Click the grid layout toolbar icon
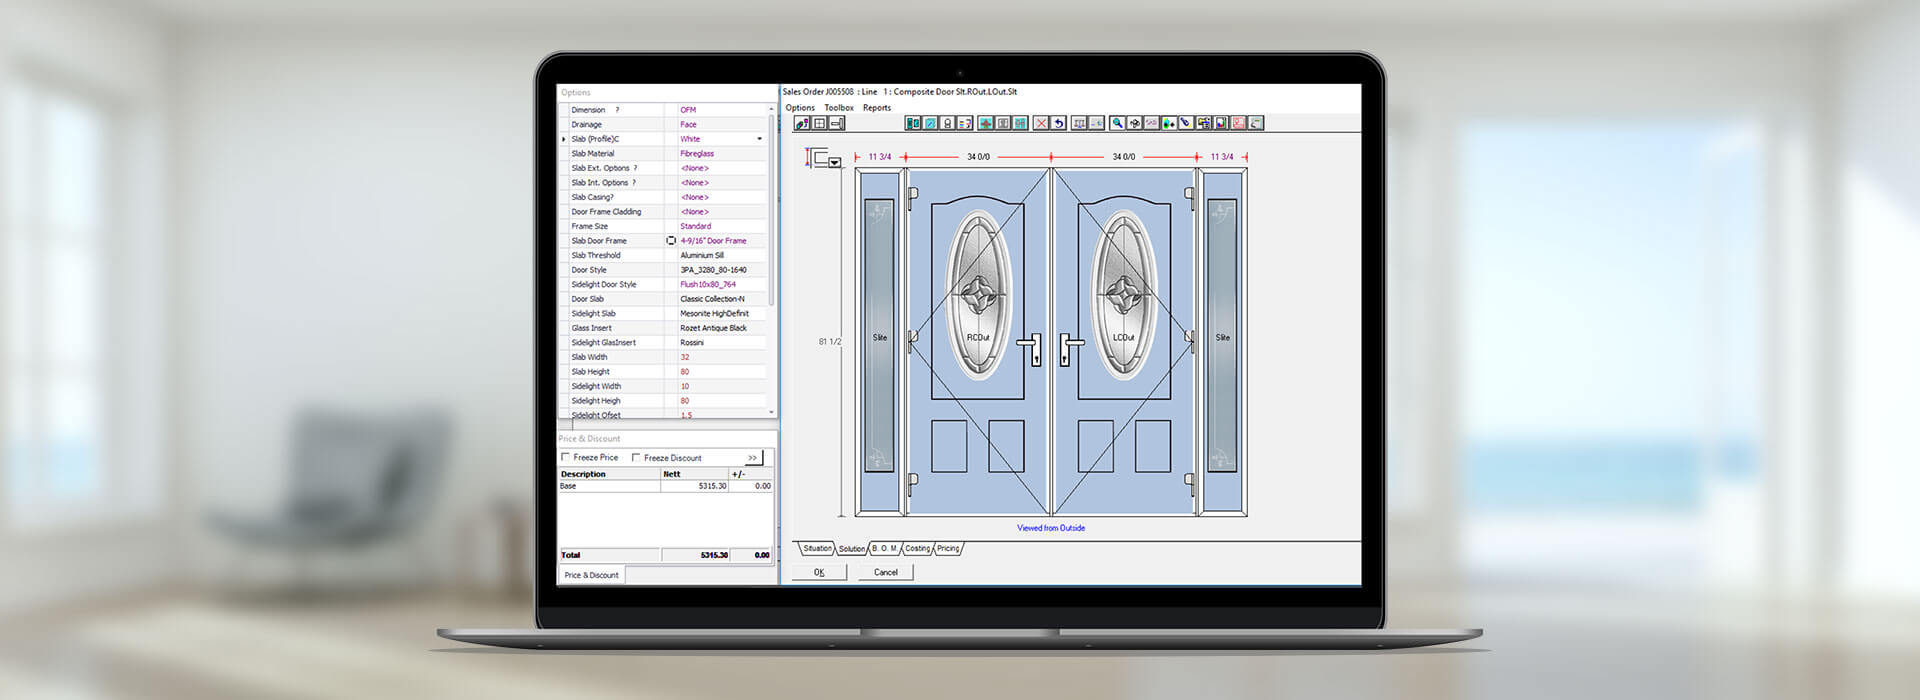 tap(820, 123)
